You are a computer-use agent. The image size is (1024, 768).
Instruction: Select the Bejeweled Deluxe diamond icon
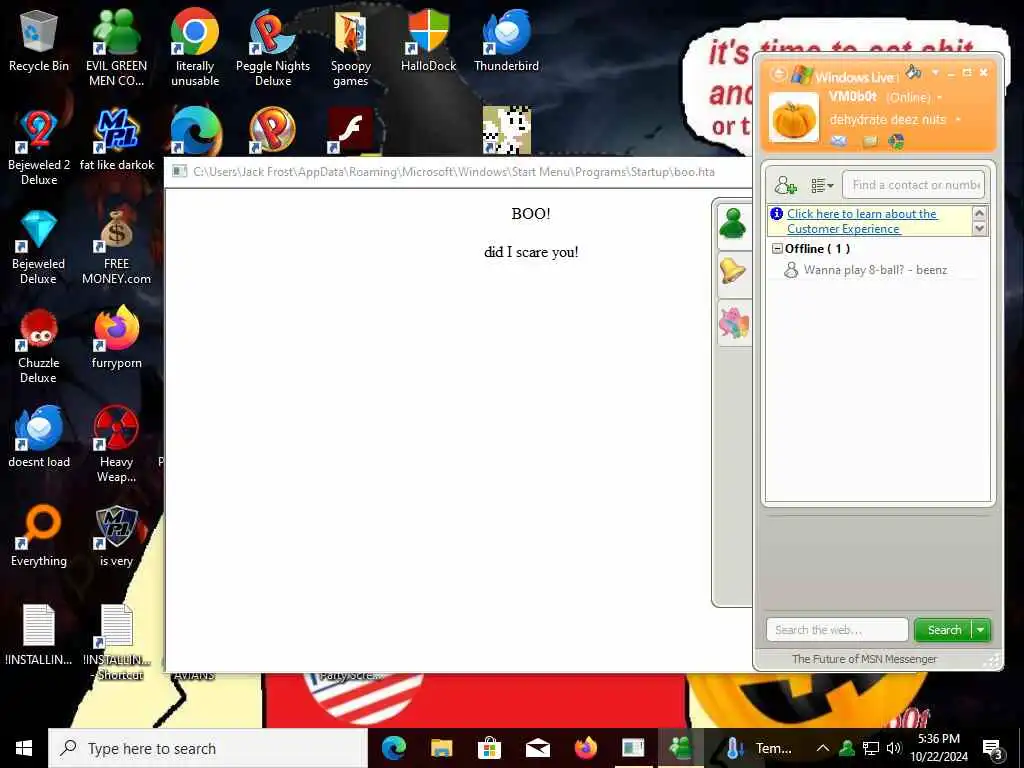tap(39, 247)
